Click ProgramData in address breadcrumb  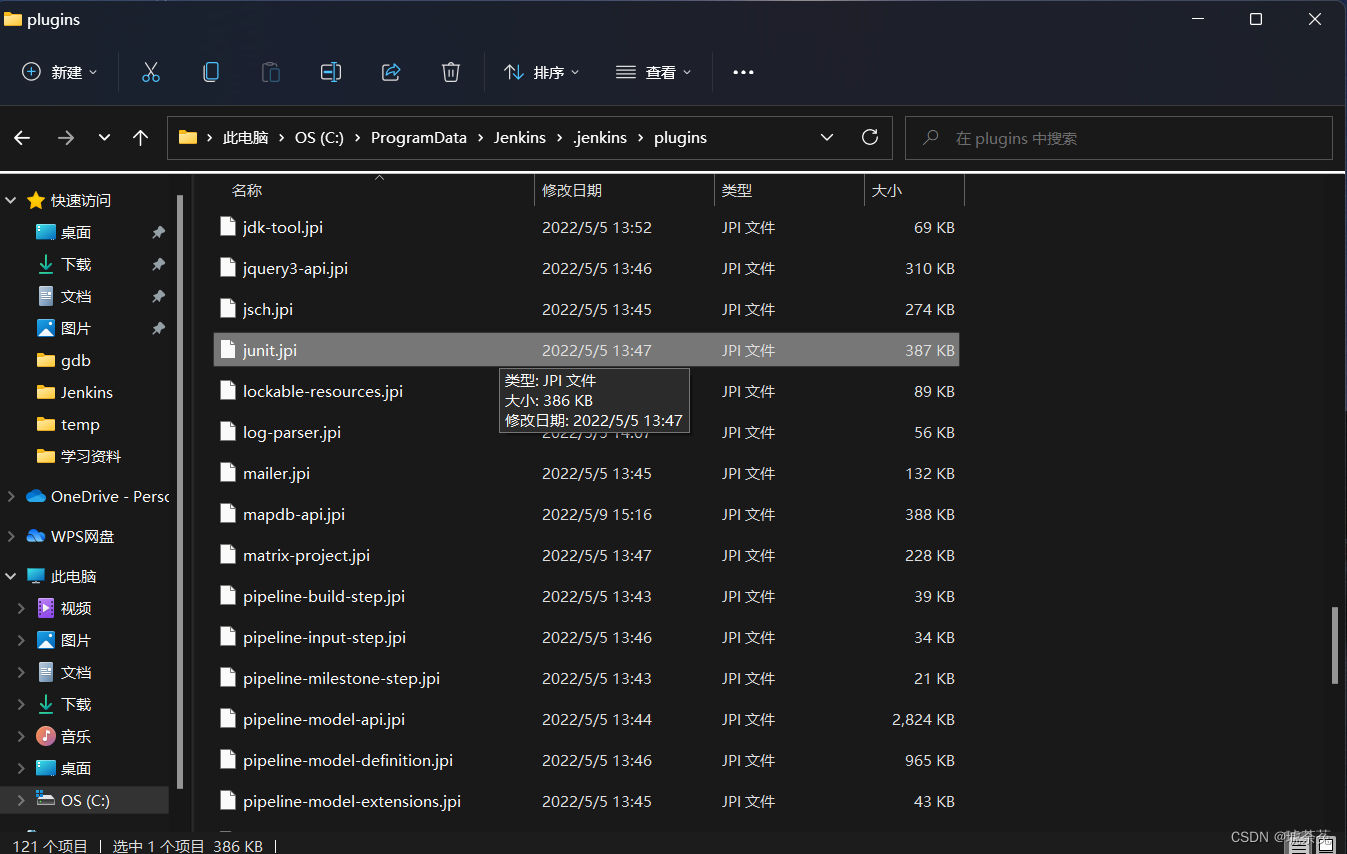[419, 138]
